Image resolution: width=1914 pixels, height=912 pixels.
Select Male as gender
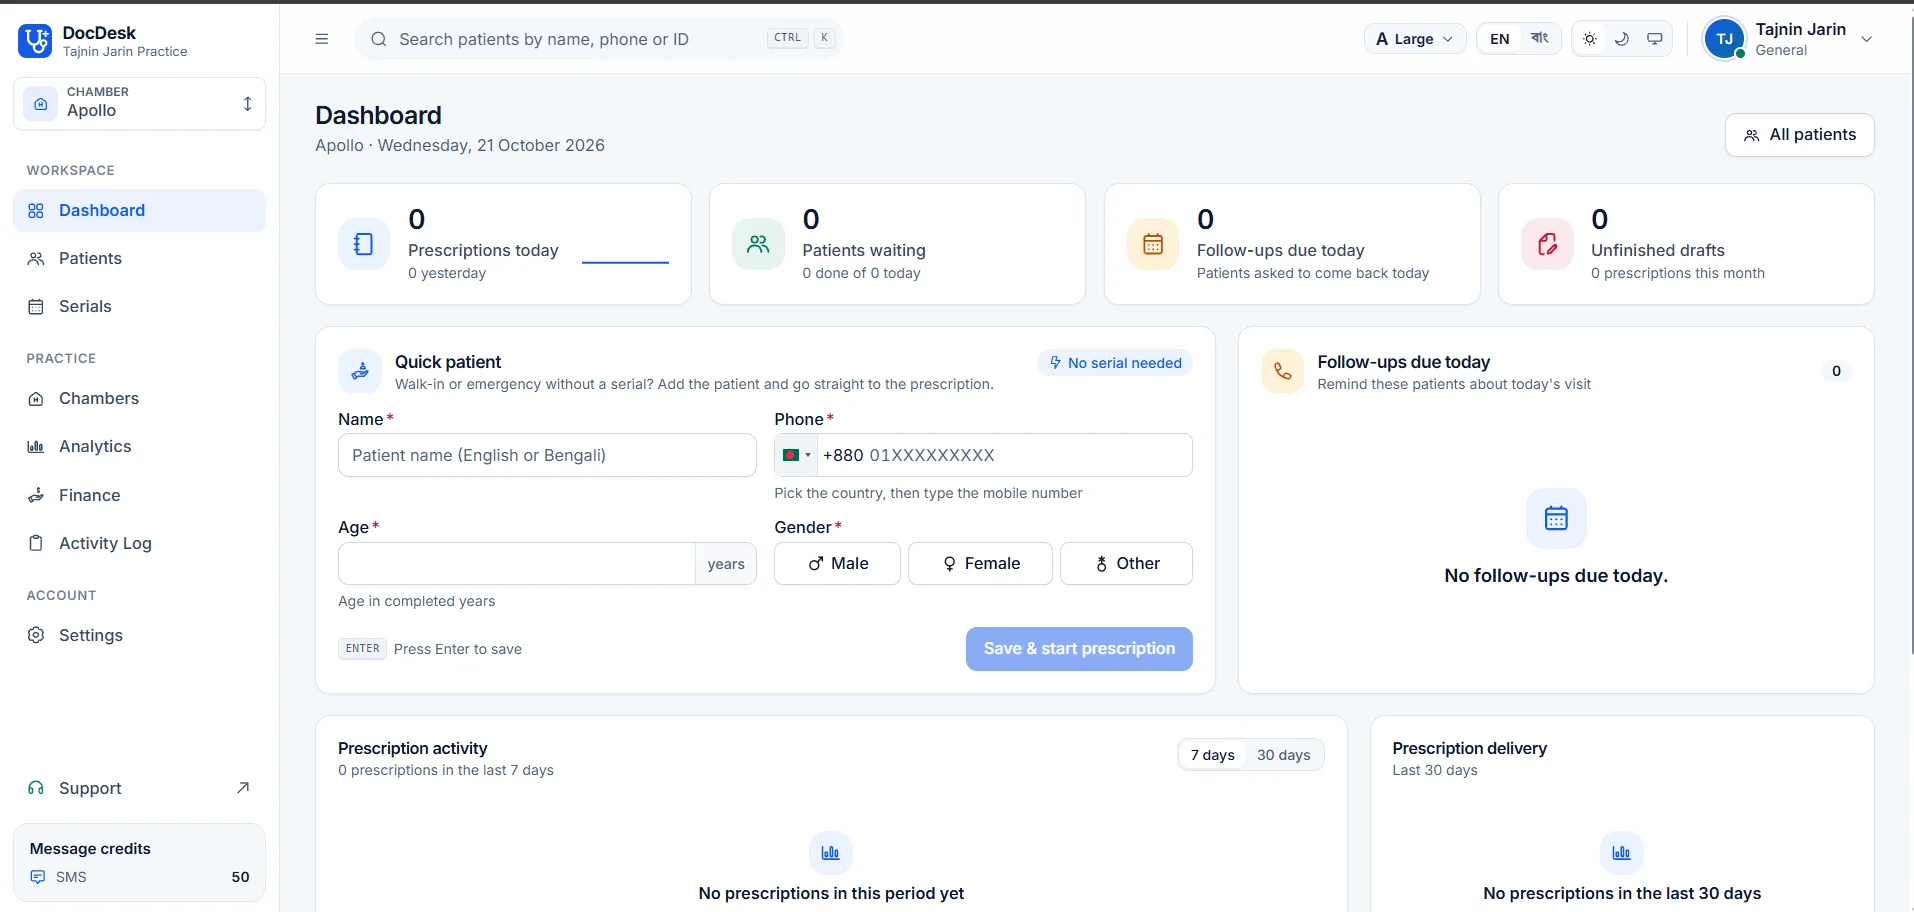pos(838,564)
